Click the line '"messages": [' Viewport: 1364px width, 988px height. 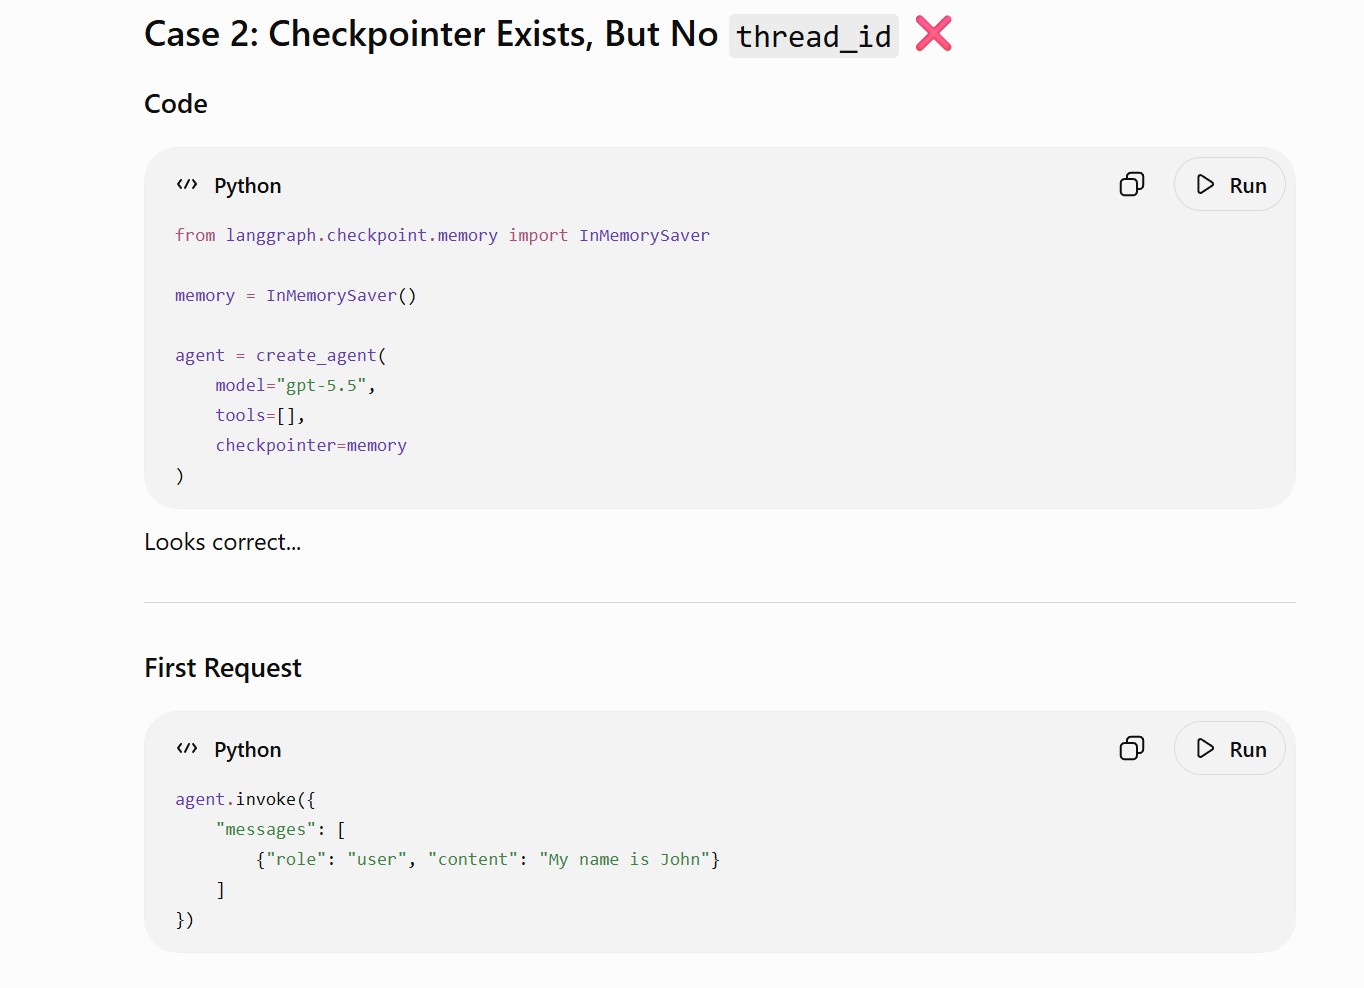coord(281,829)
